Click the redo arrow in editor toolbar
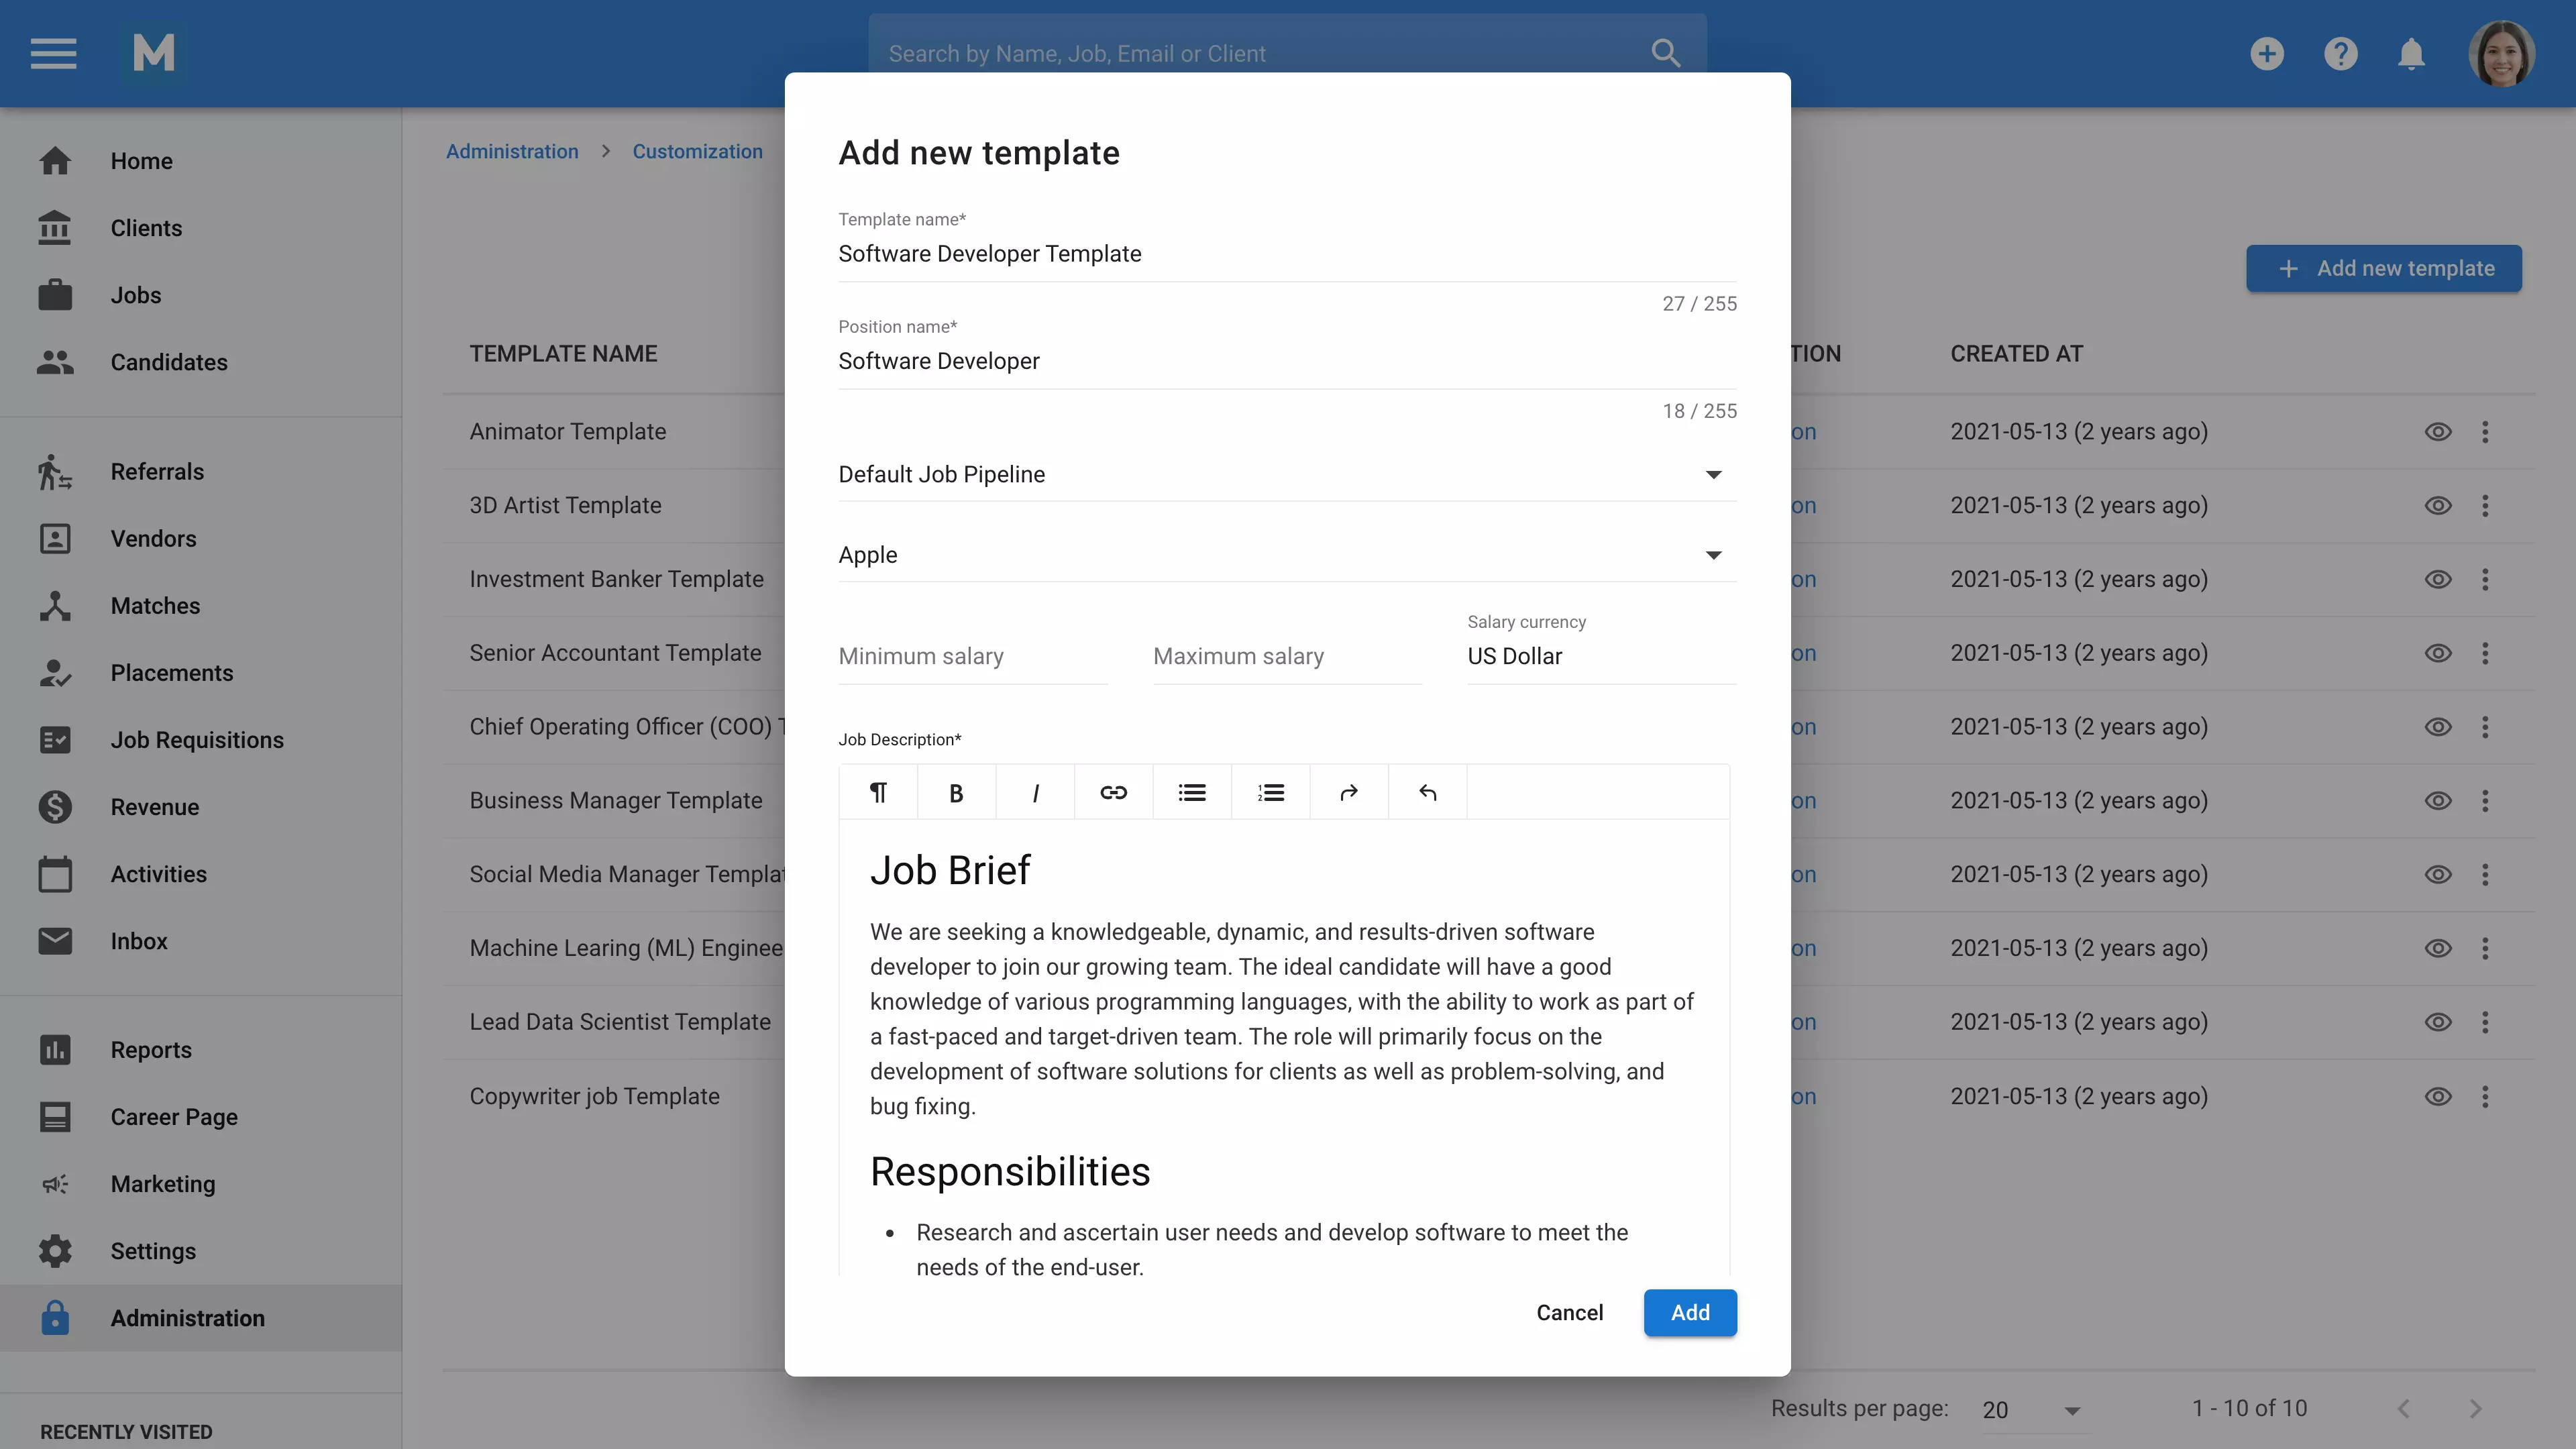The image size is (2576, 1449). coord(1349,793)
